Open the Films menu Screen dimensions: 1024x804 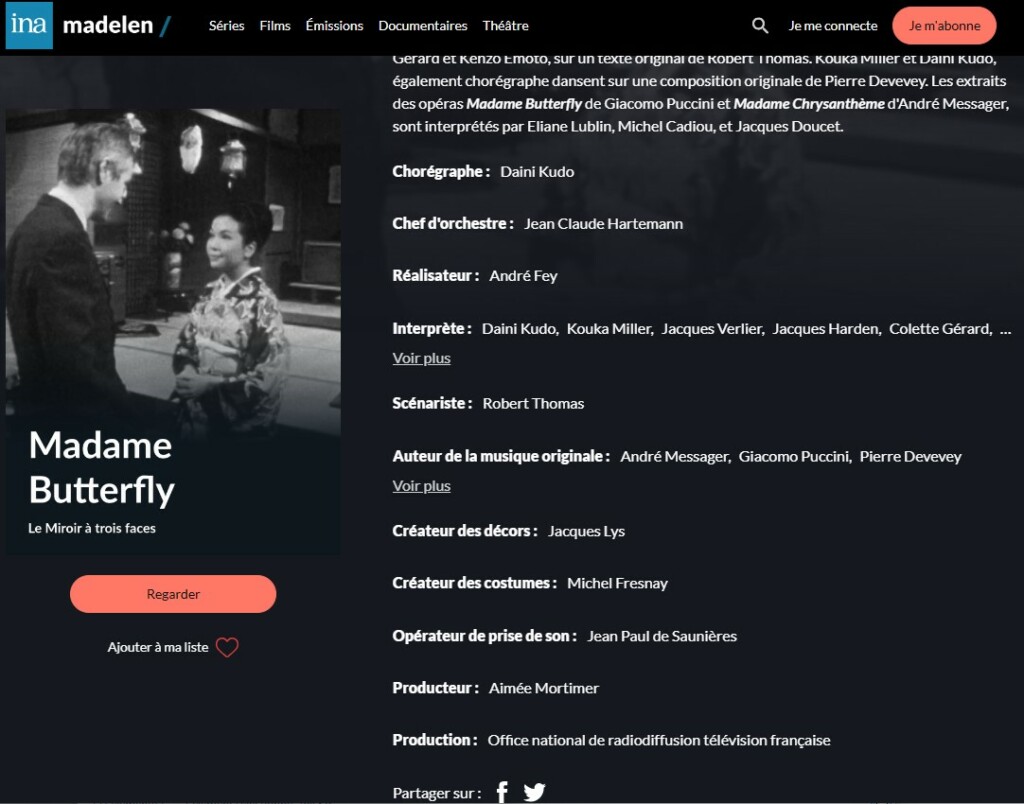pos(275,25)
